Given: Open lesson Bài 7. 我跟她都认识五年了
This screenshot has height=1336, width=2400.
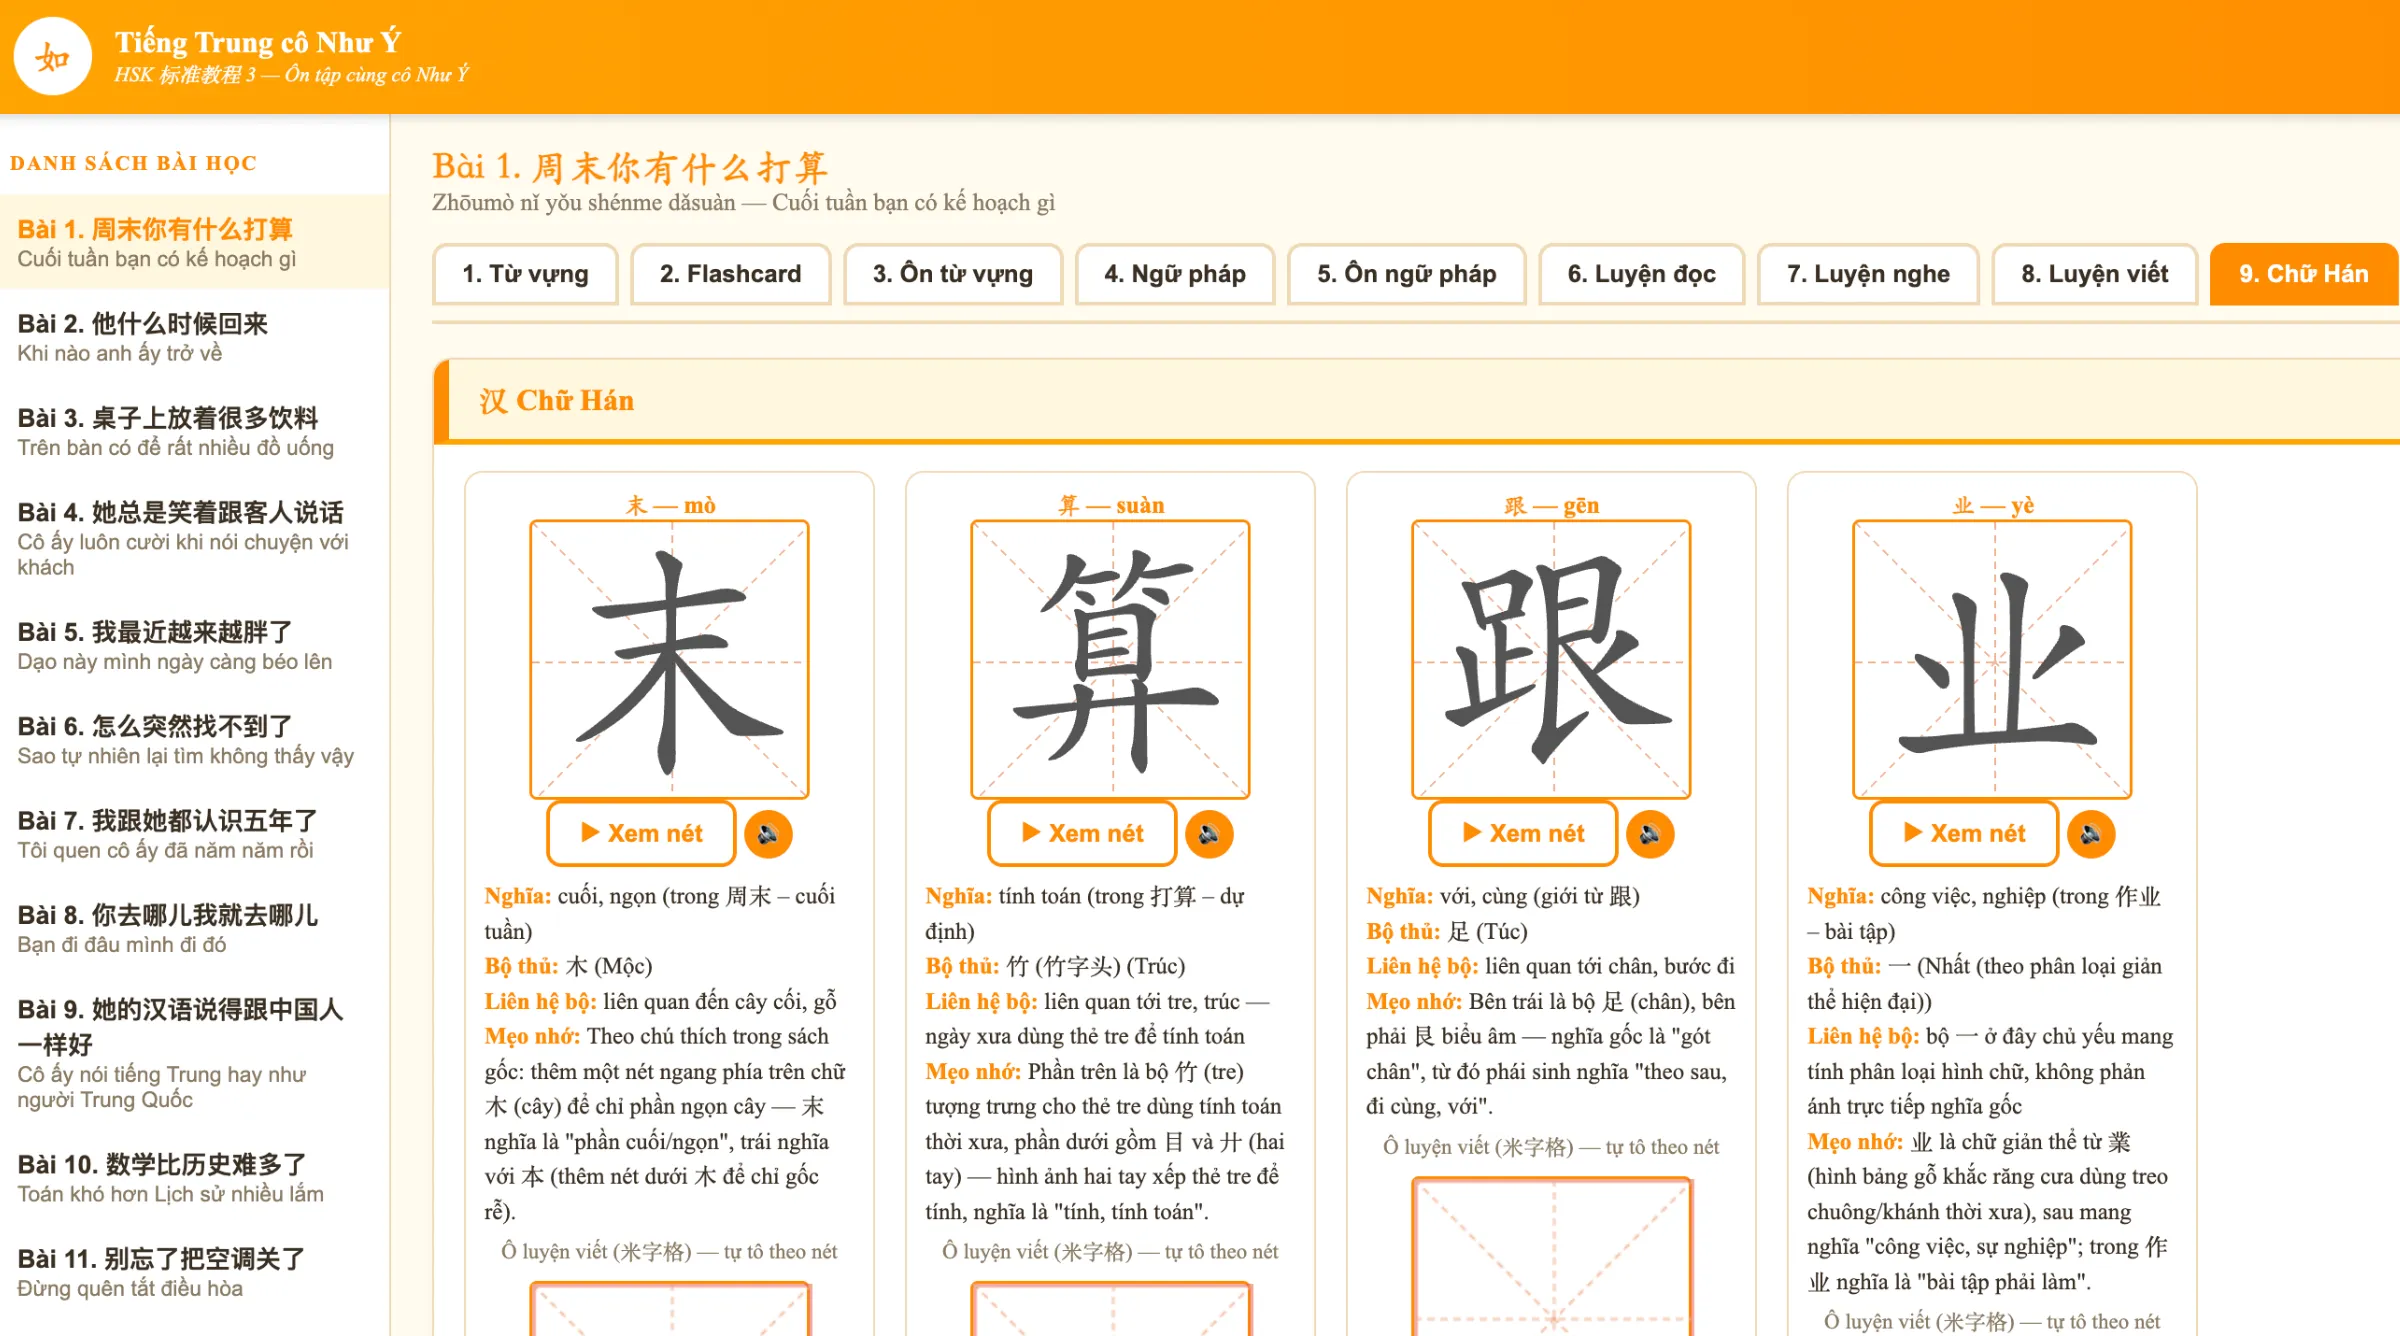Looking at the screenshot, I should (194, 834).
